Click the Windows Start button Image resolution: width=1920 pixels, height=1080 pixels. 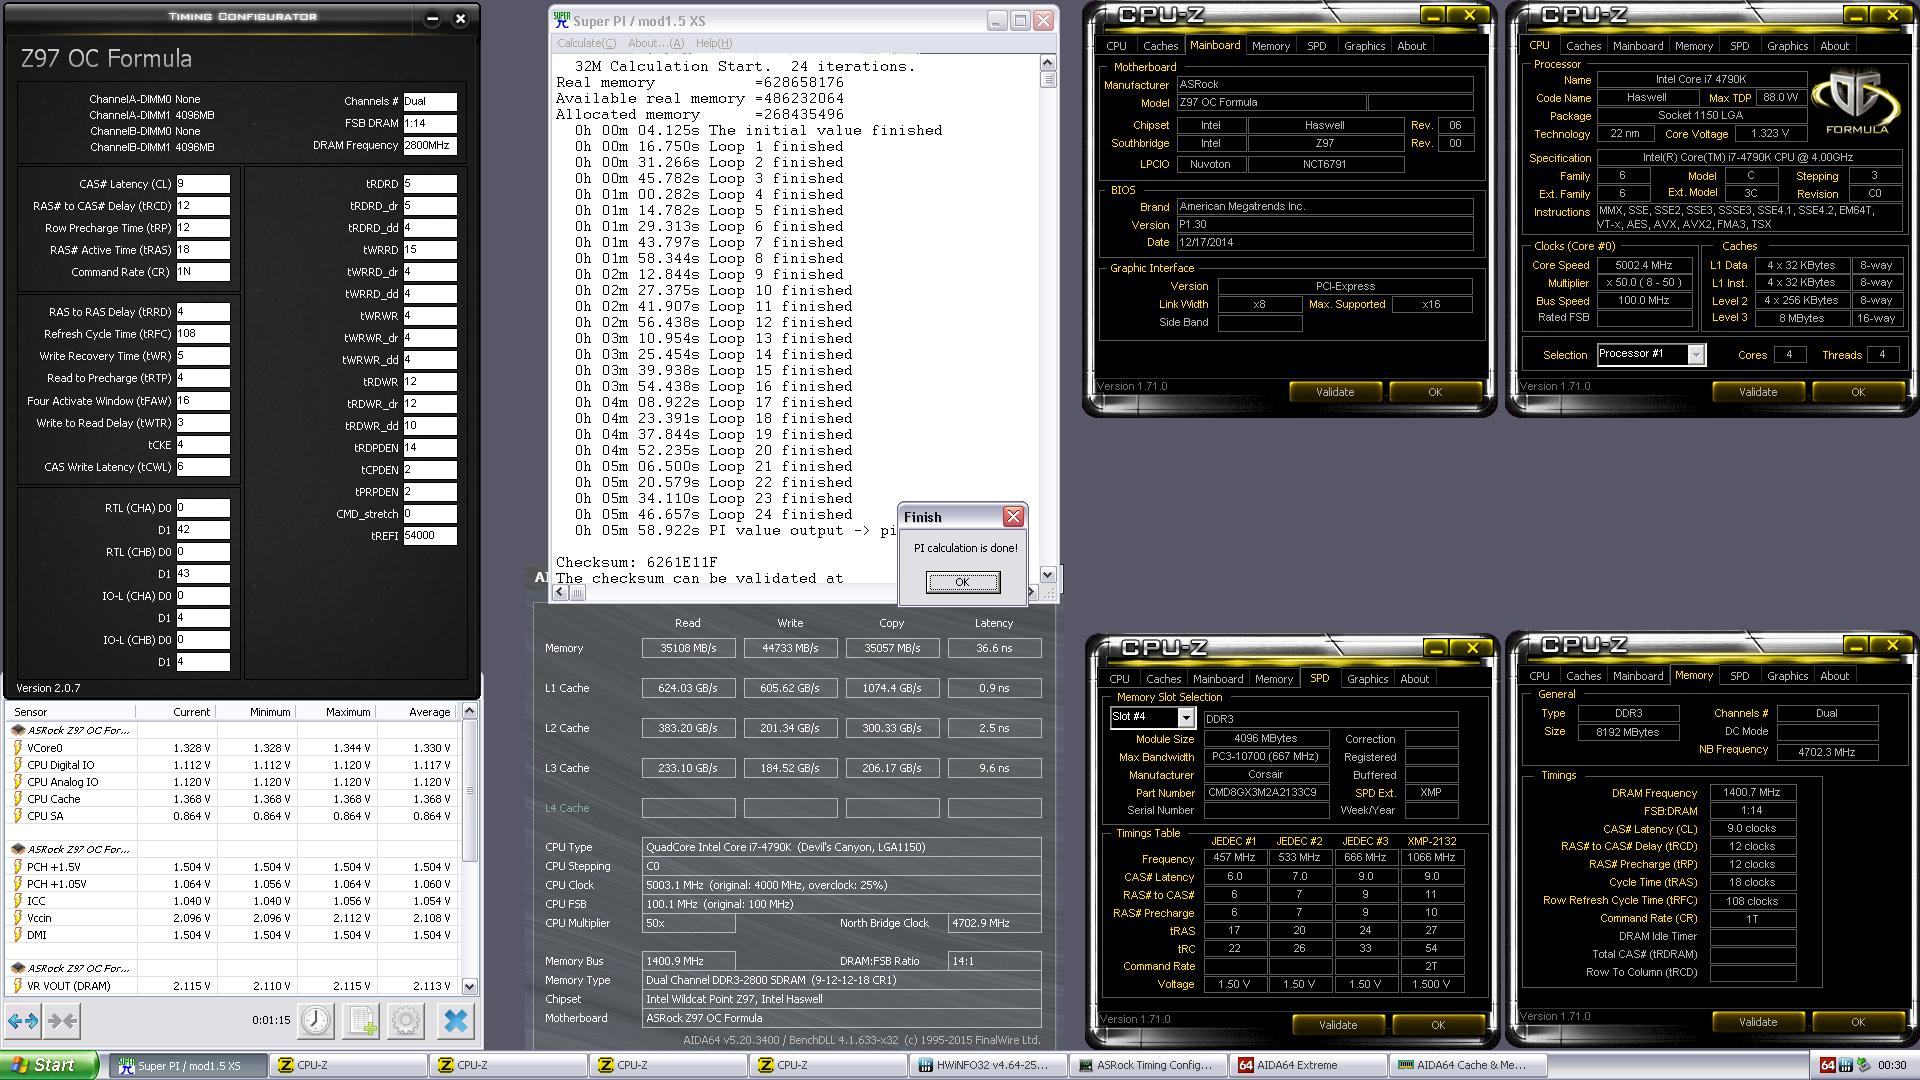point(50,1065)
